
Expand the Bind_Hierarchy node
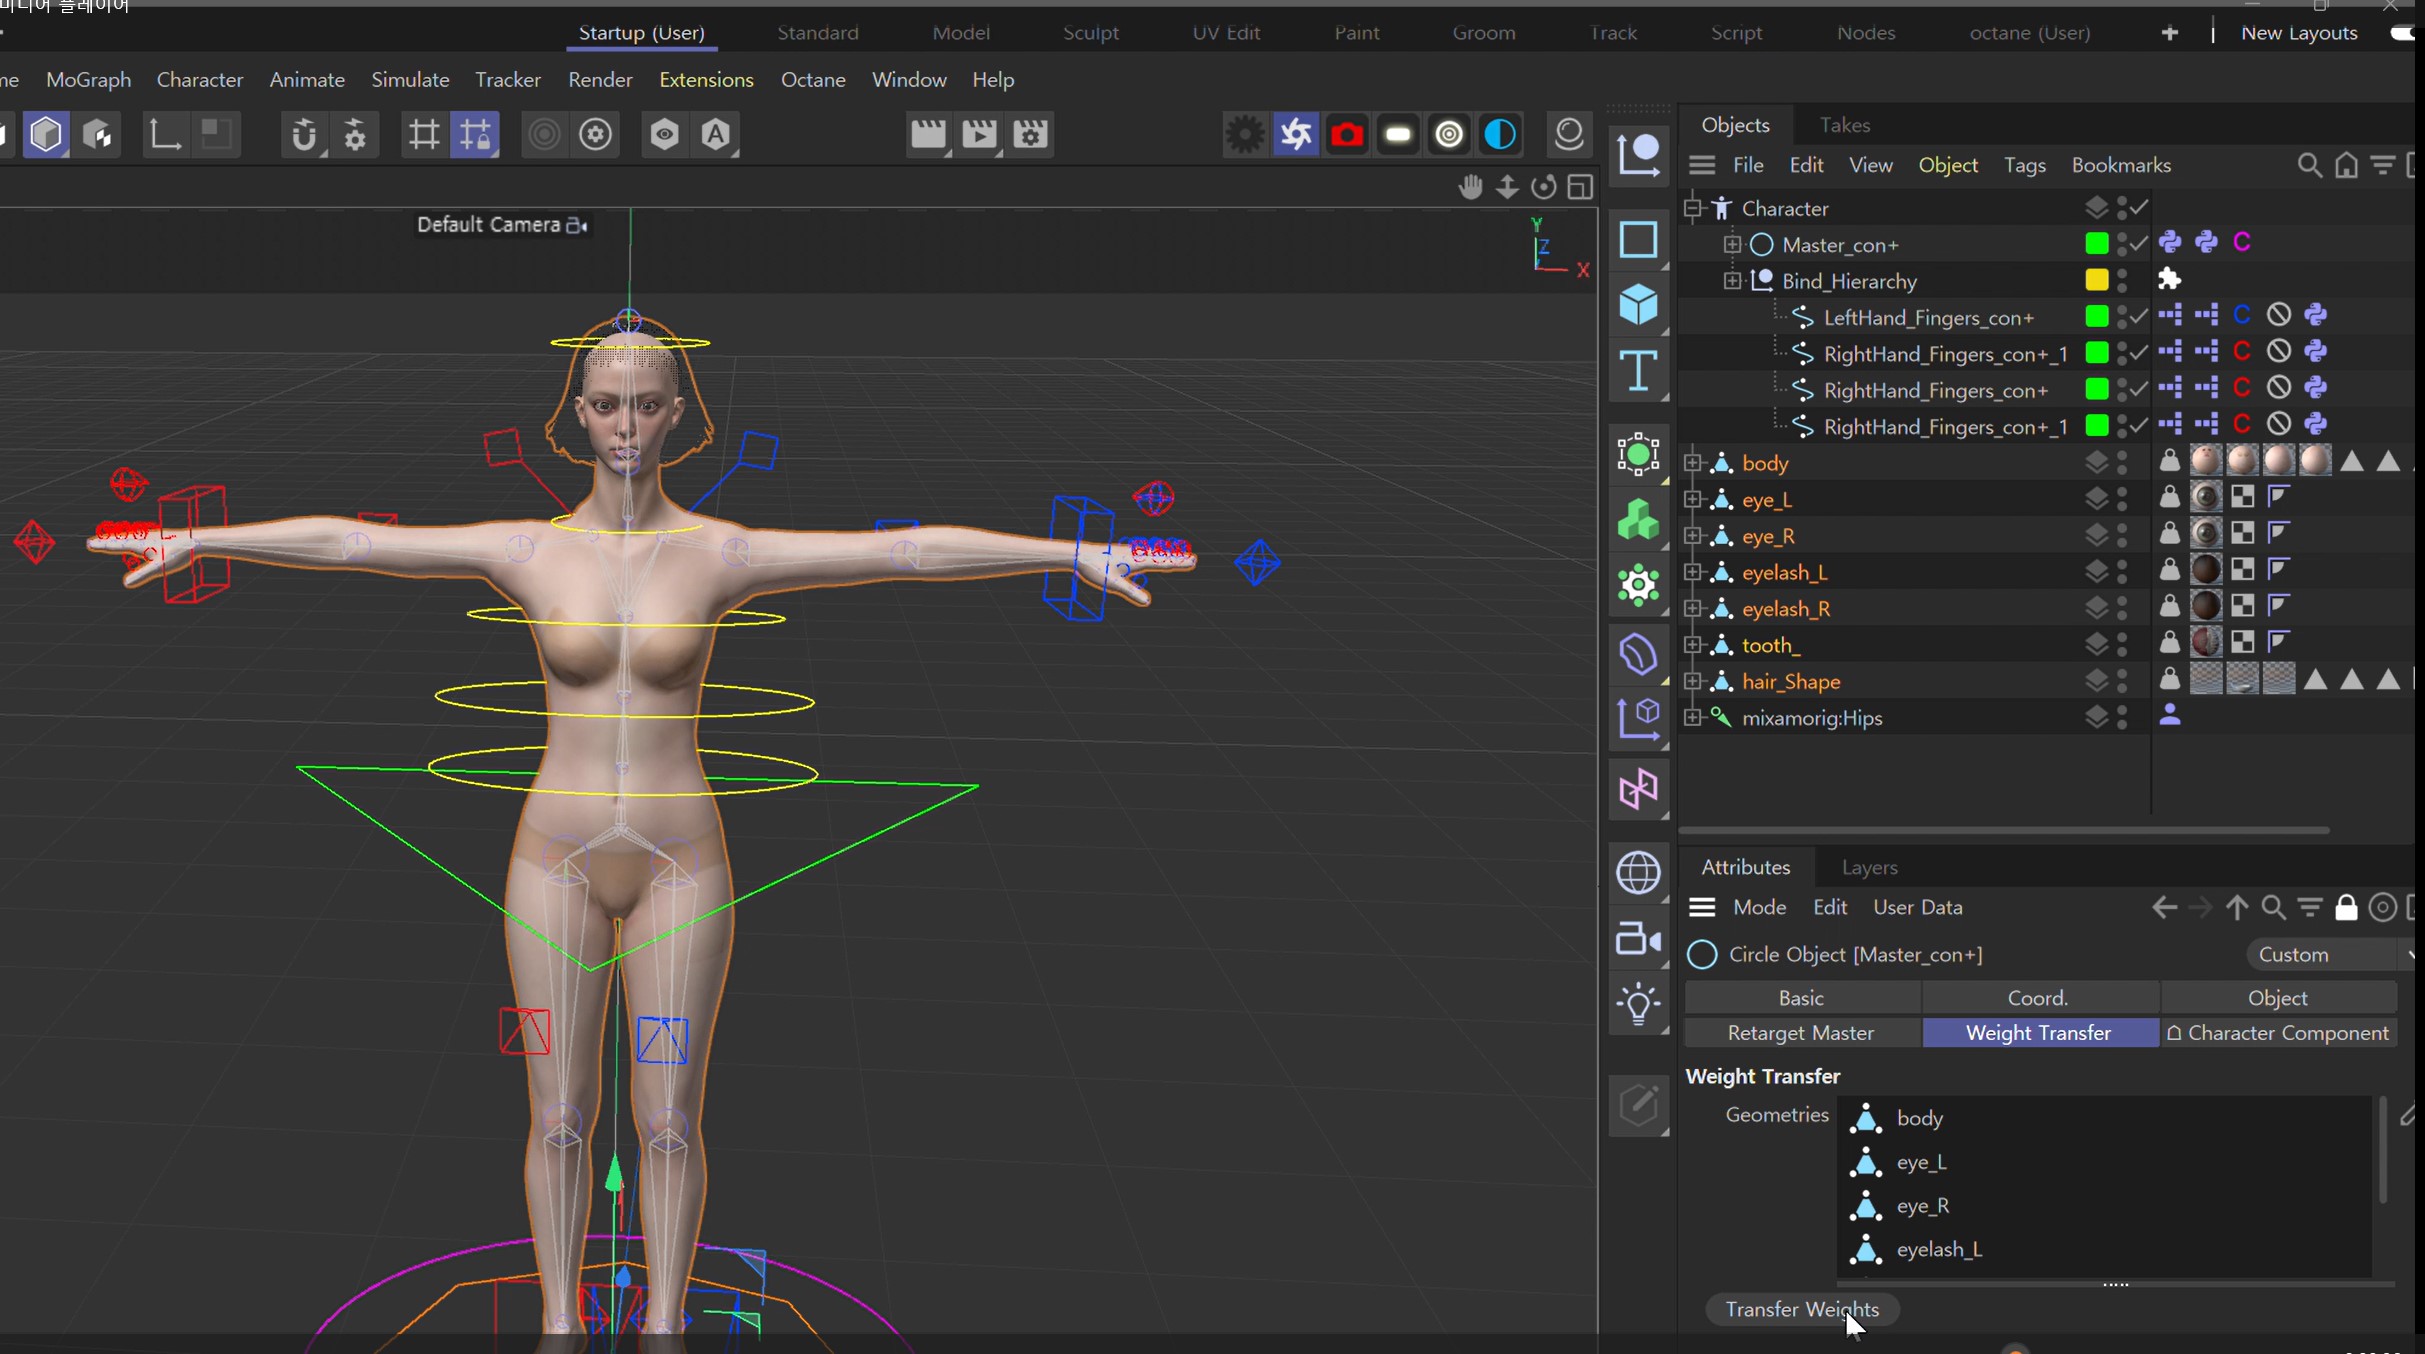[x=1732, y=281]
